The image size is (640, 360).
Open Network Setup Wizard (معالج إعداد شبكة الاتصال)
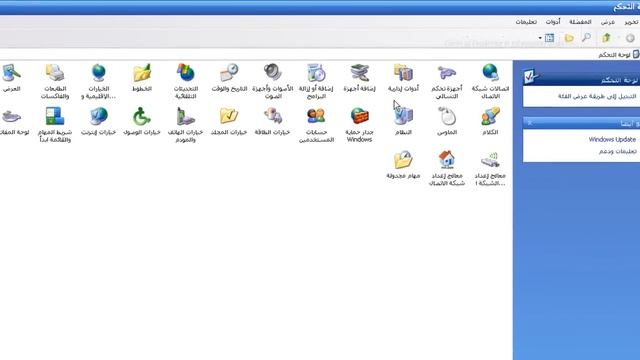pos(447,160)
